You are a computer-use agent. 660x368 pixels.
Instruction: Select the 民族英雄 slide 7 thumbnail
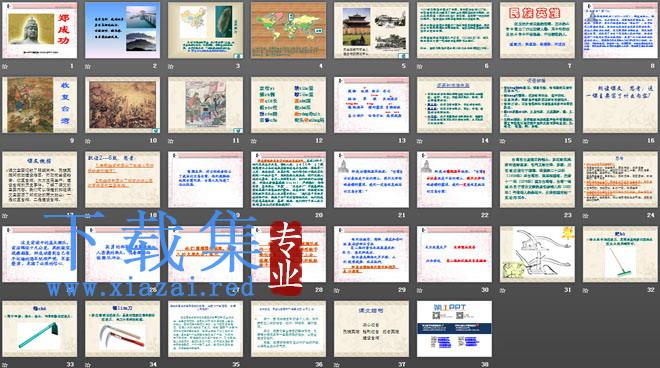coord(537,30)
